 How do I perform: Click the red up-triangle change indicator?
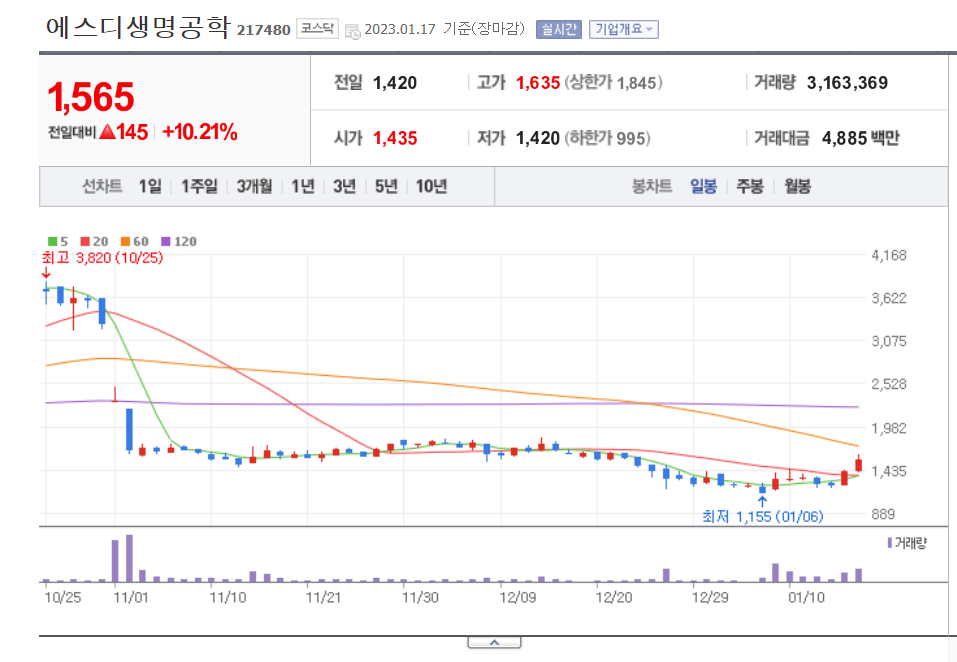107,131
